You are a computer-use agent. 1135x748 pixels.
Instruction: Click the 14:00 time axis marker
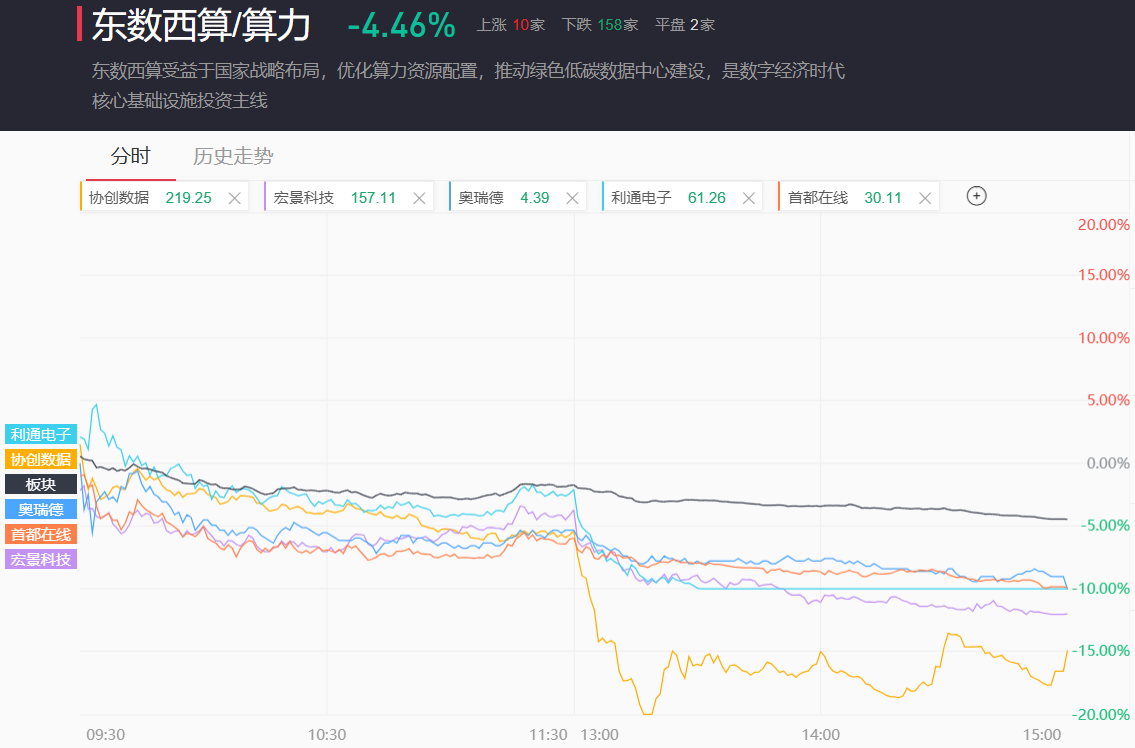click(x=820, y=734)
